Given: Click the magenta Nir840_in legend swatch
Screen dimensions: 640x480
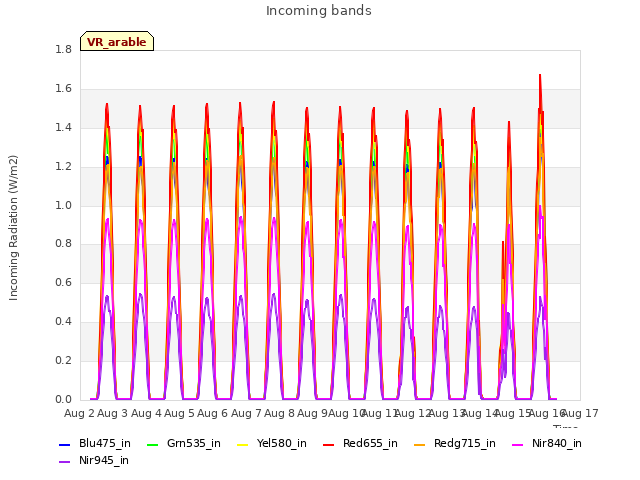Looking at the screenshot, I should click(x=518, y=444).
